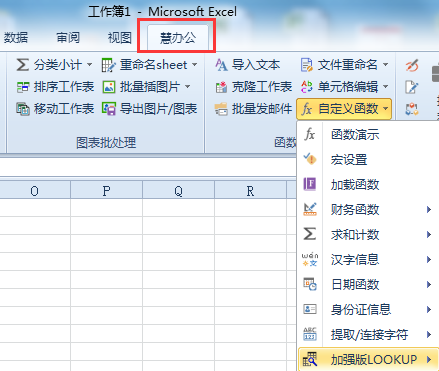Open the 重命名sheet dropdown arrow
The image size is (439, 371).
coord(194,65)
